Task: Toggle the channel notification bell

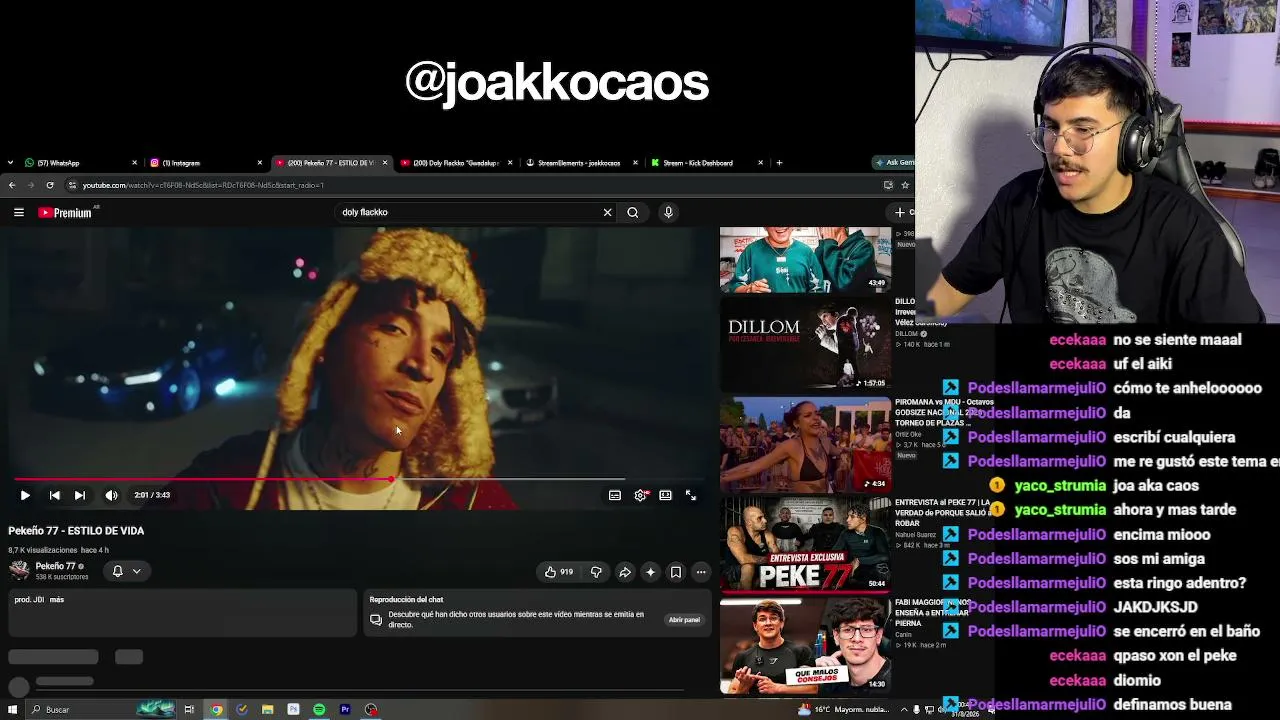Action: 117,571
